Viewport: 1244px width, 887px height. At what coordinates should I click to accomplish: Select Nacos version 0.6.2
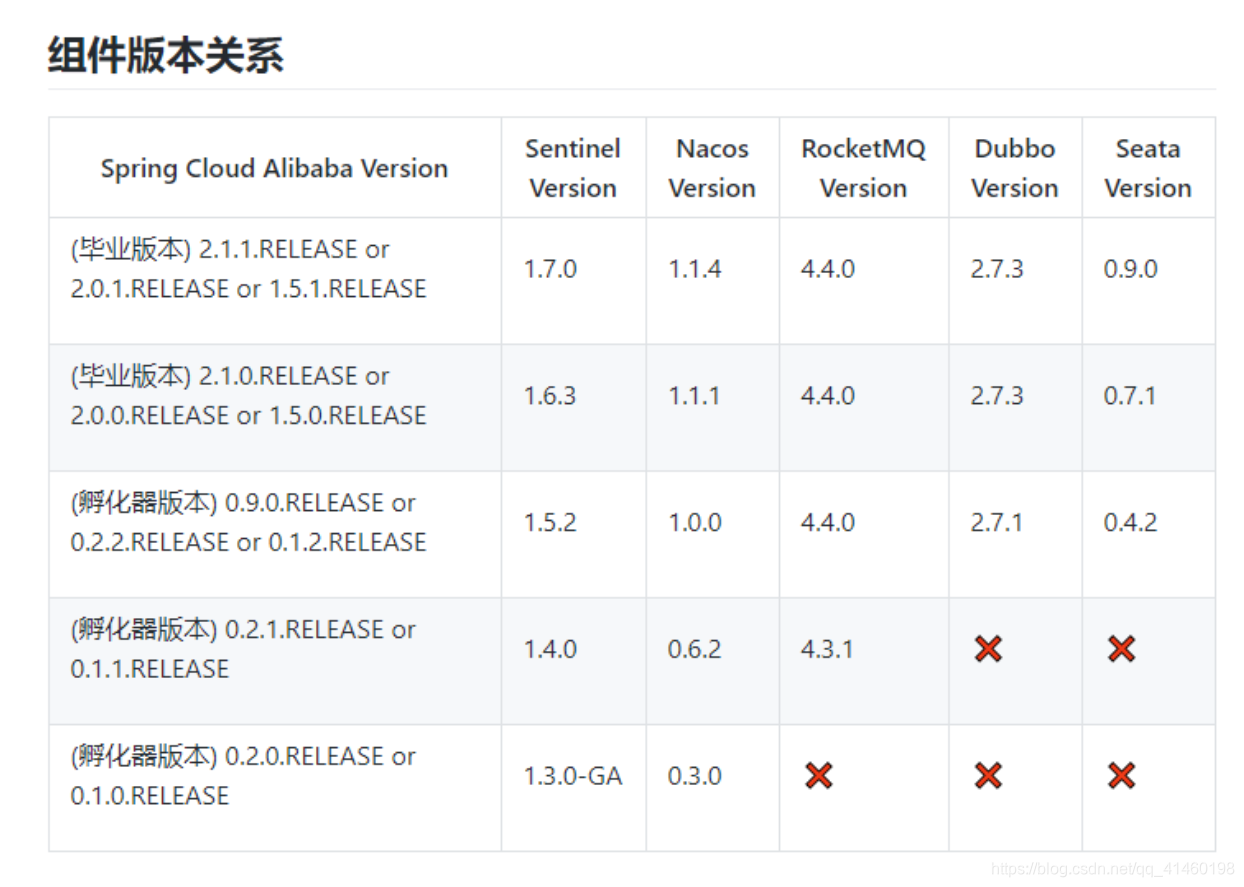[695, 649]
